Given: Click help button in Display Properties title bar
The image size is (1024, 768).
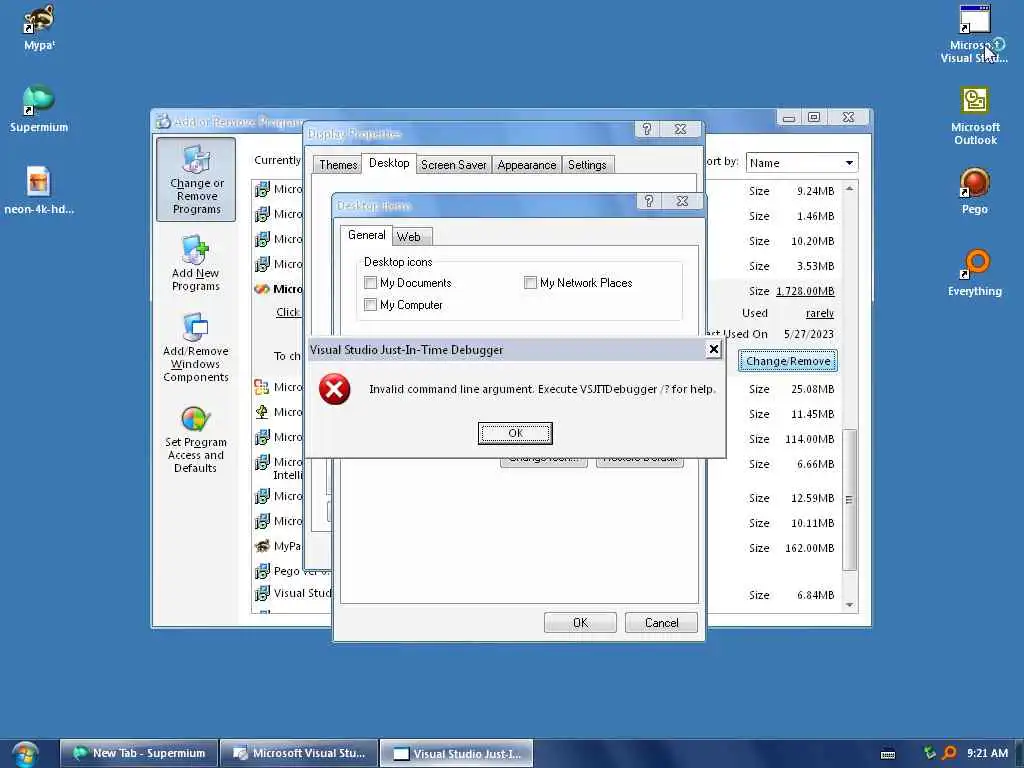Looking at the screenshot, I should click(647, 129).
